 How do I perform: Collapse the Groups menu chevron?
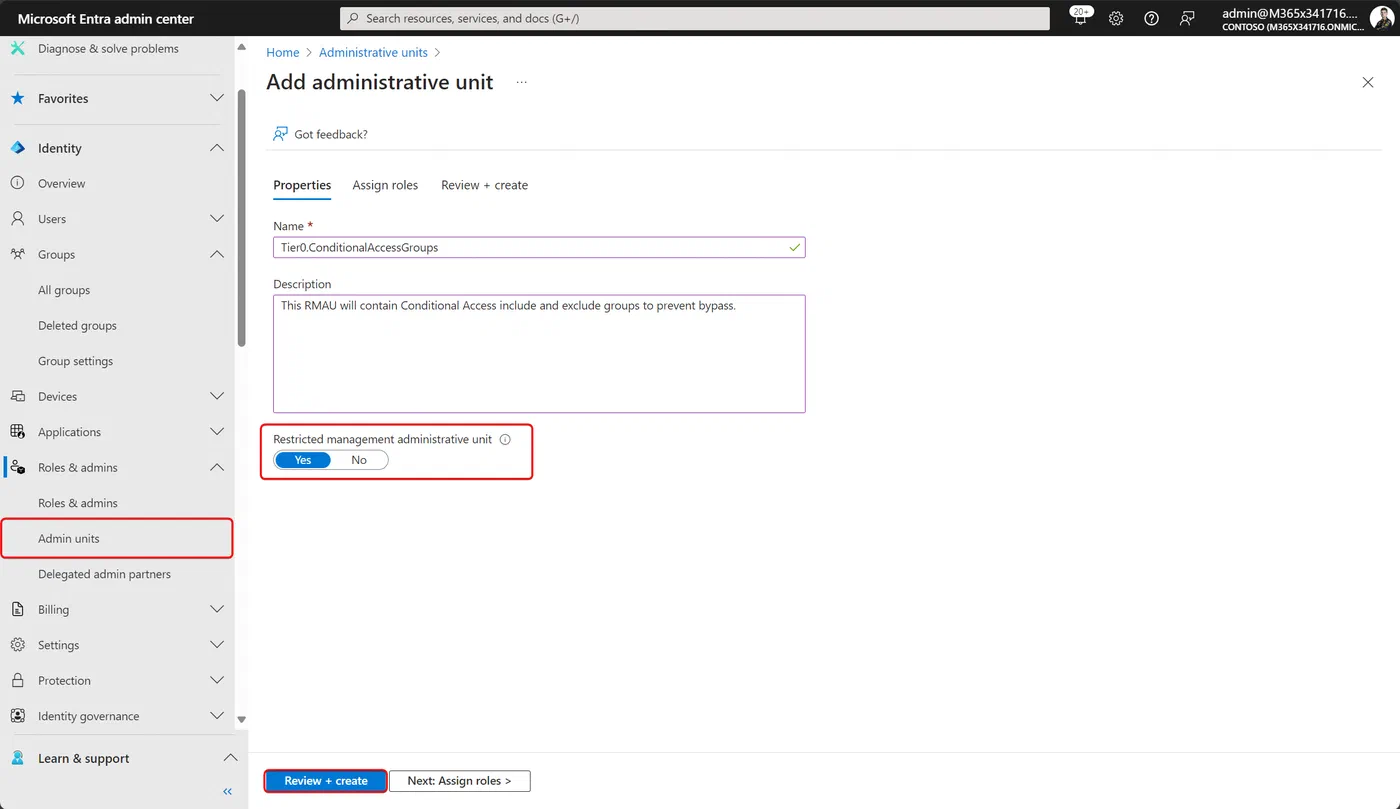click(217, 254)
